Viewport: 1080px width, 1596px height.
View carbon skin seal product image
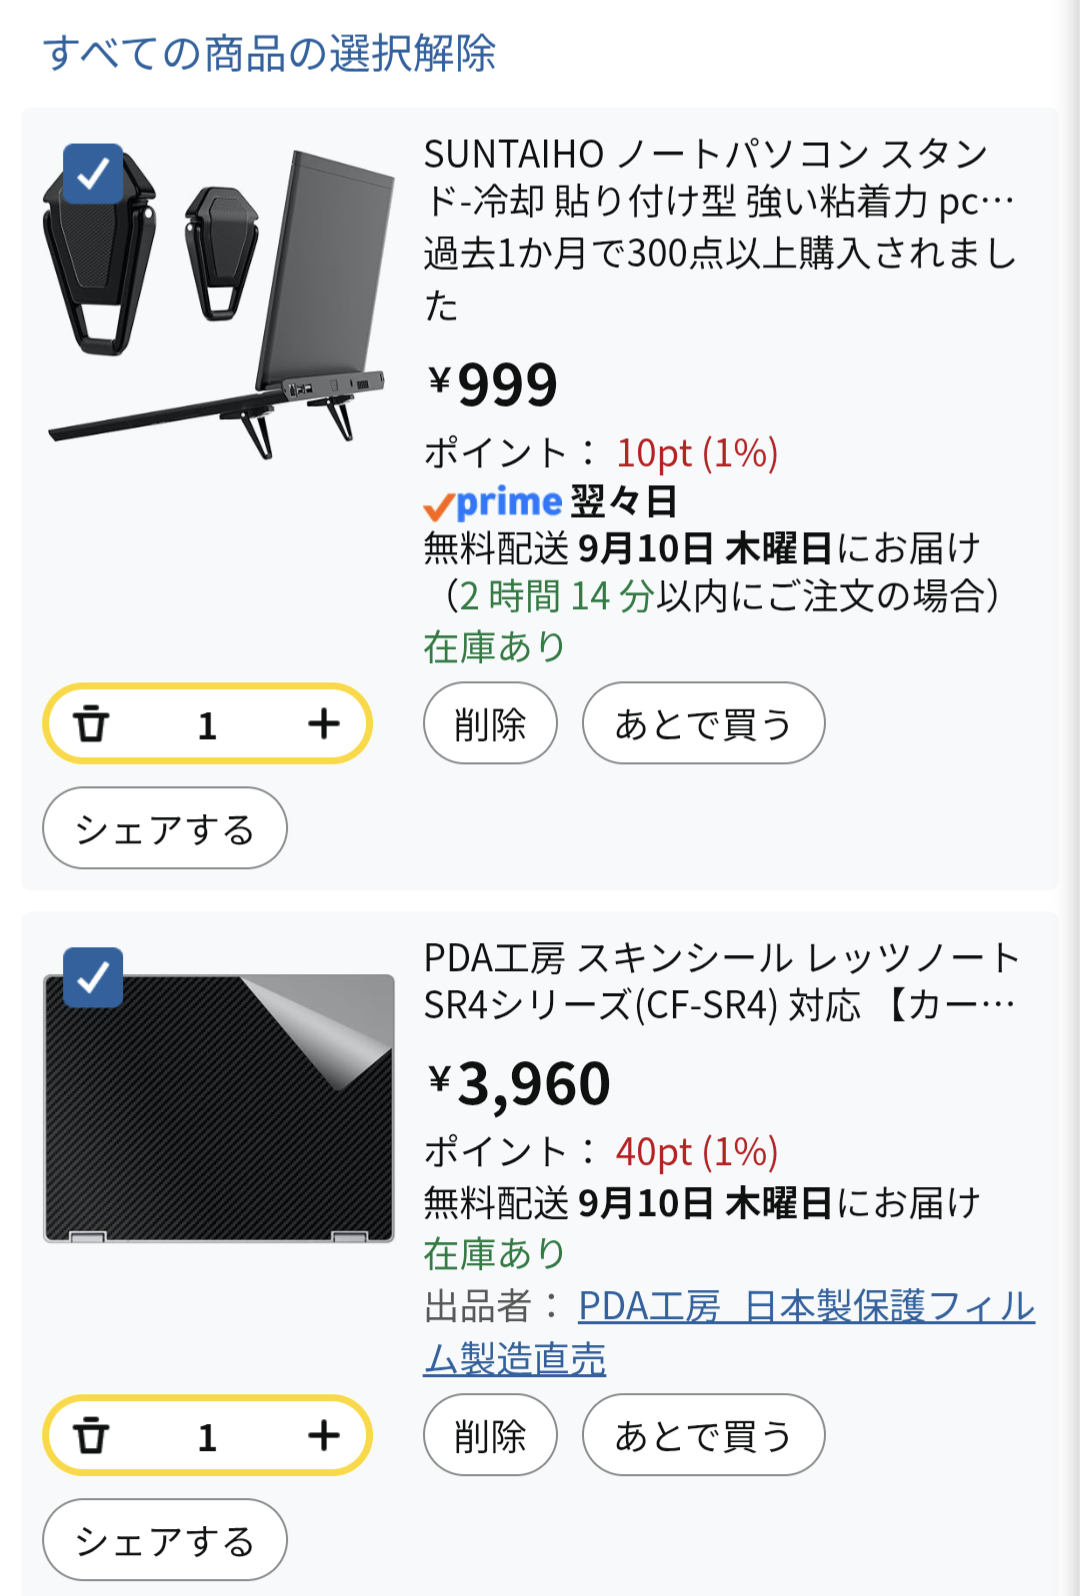tap(219, 1108)
